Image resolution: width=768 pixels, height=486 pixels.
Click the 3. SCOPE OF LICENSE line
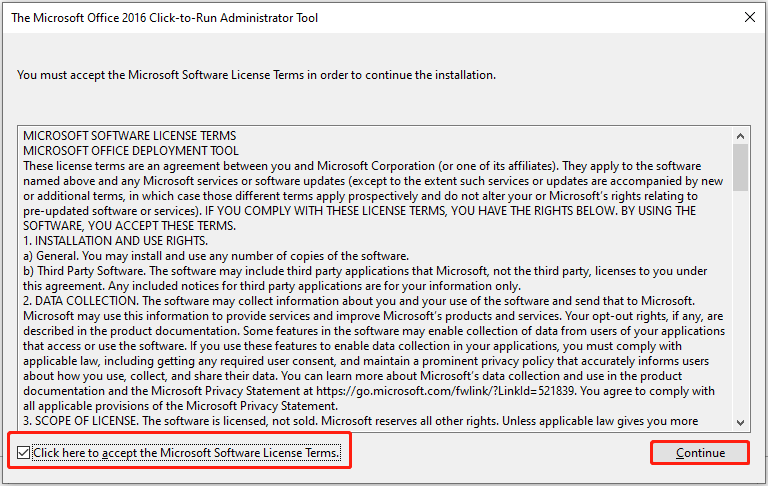360,421
